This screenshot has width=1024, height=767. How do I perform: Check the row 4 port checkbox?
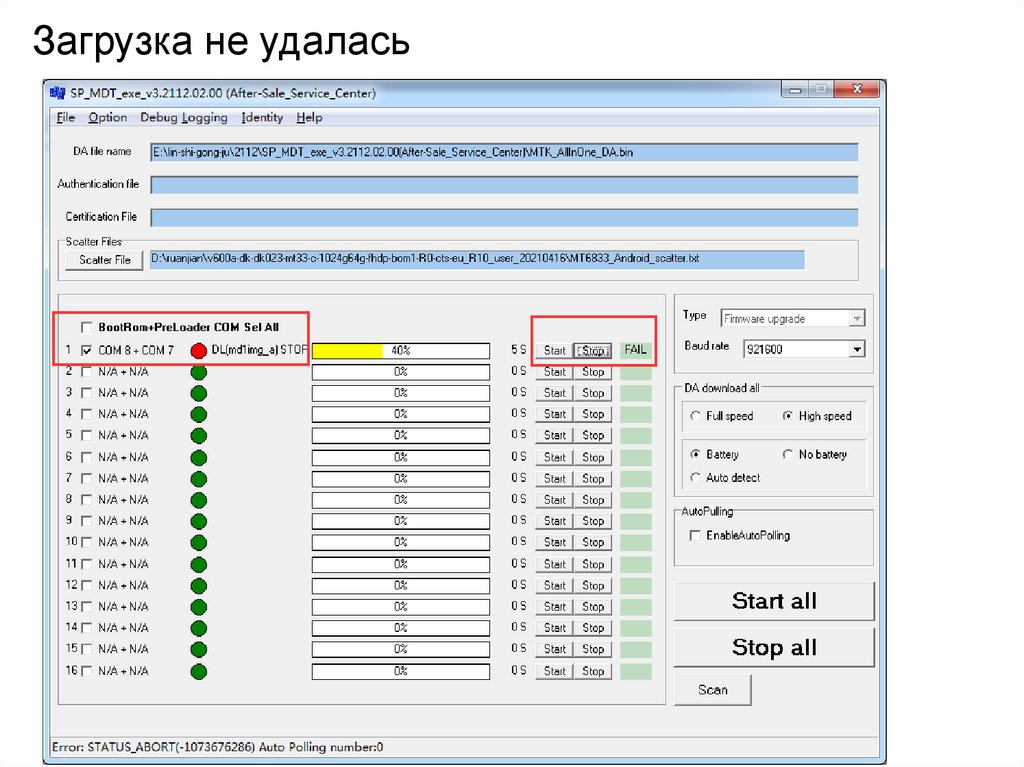86,414
